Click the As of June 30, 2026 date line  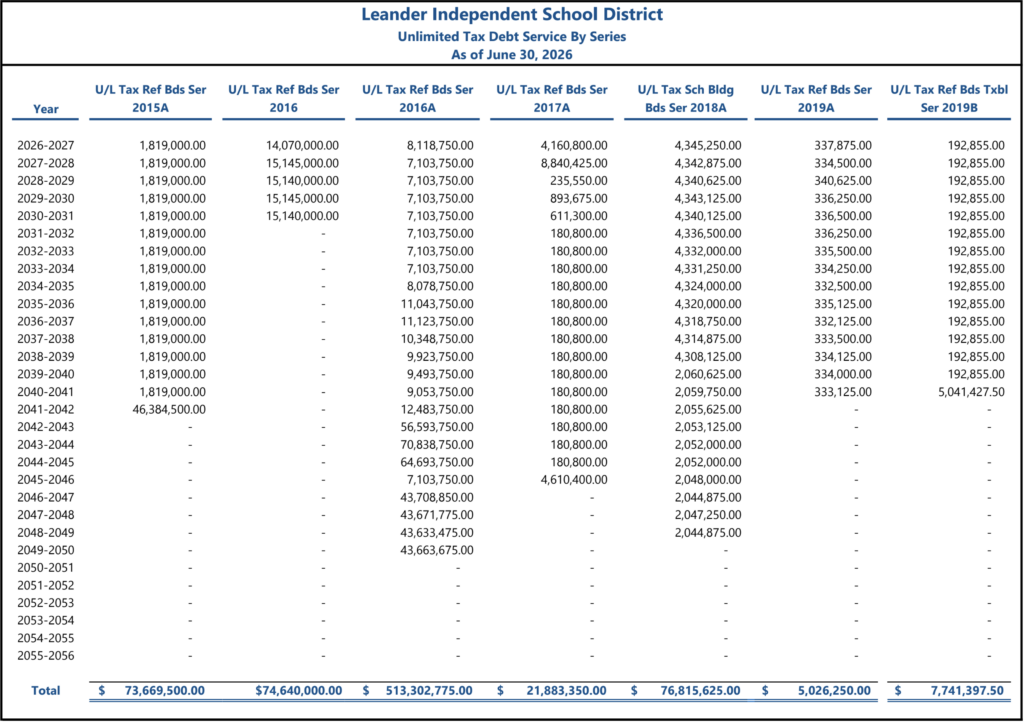[x=512, y=55]
